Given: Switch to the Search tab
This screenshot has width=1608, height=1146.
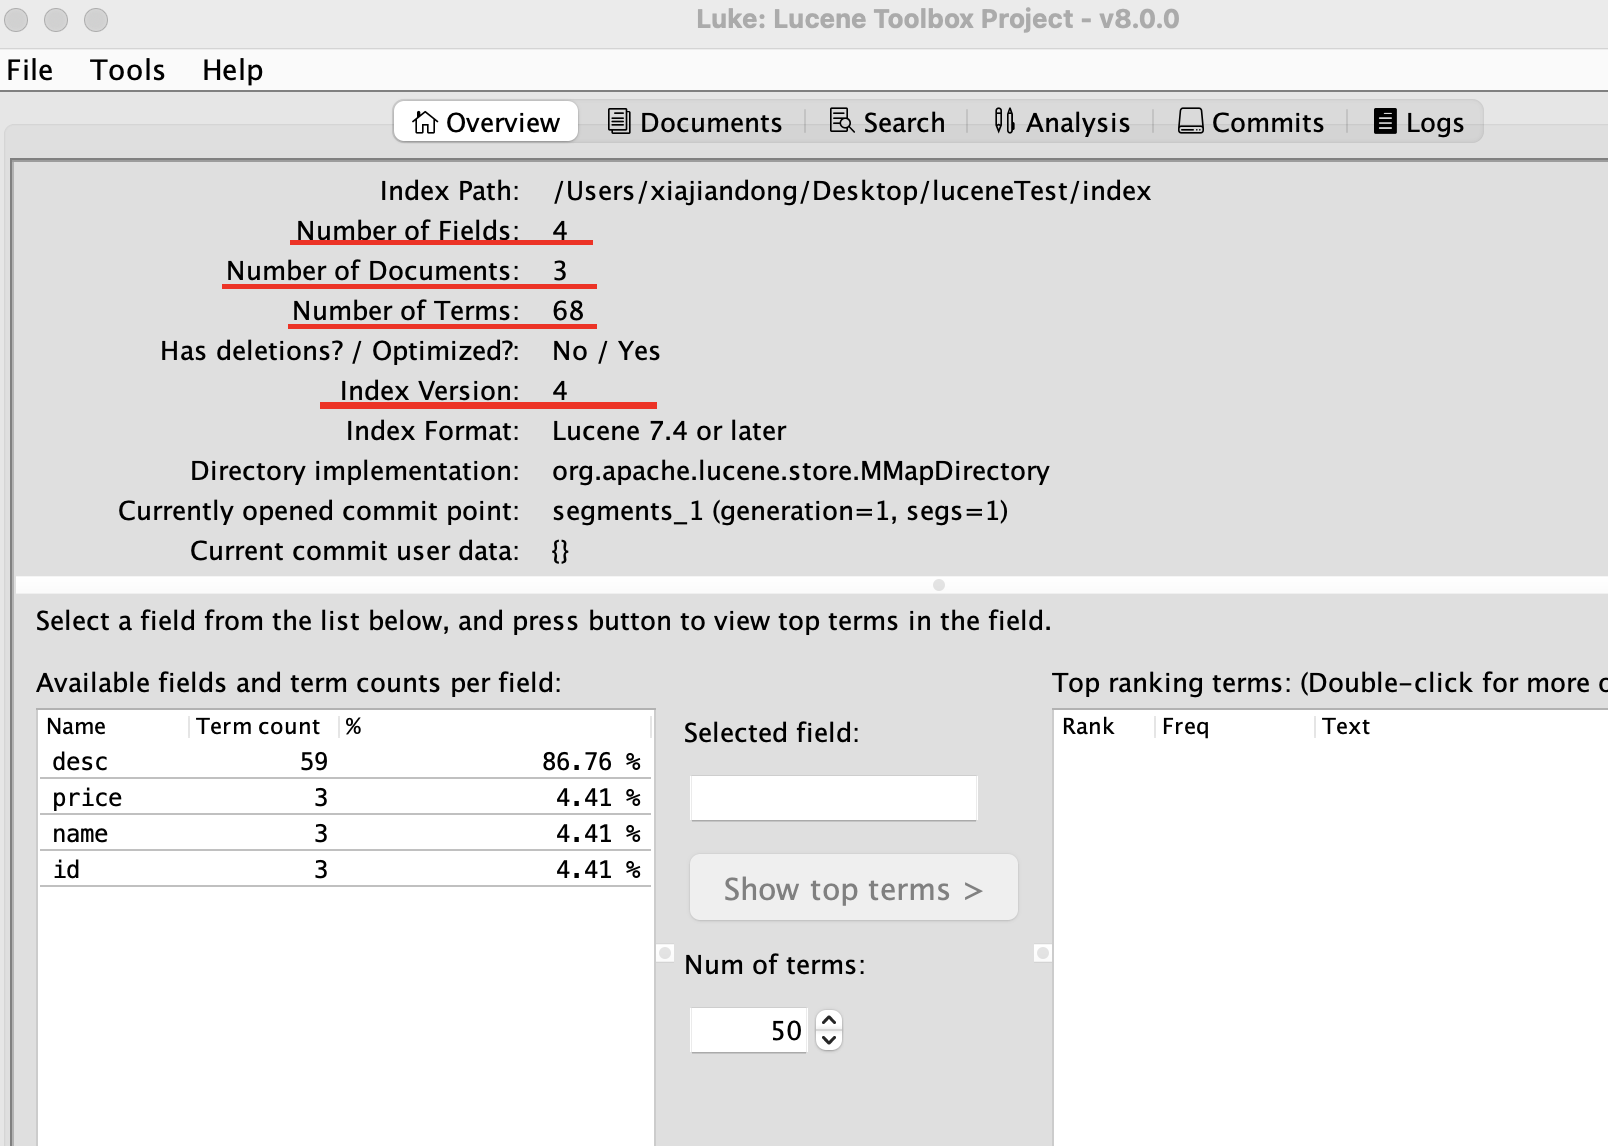Looking at the screenshot, I should click(887, 122).
